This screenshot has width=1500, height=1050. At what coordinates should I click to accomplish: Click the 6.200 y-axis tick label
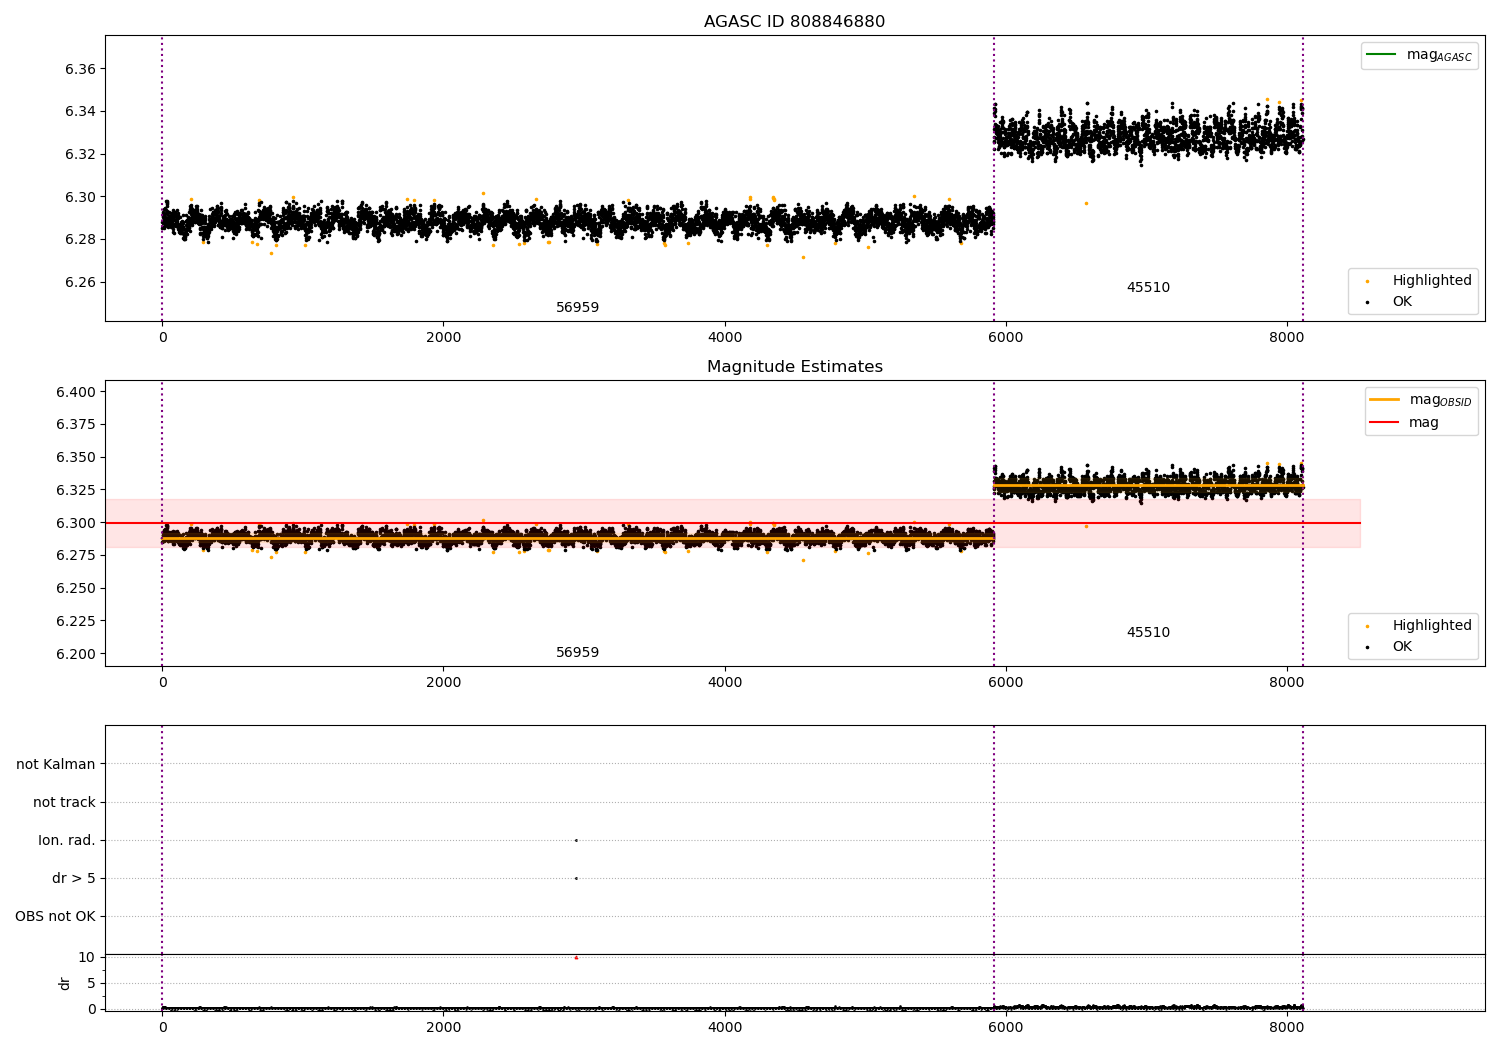pyautogui.click(x=76, y=654)
